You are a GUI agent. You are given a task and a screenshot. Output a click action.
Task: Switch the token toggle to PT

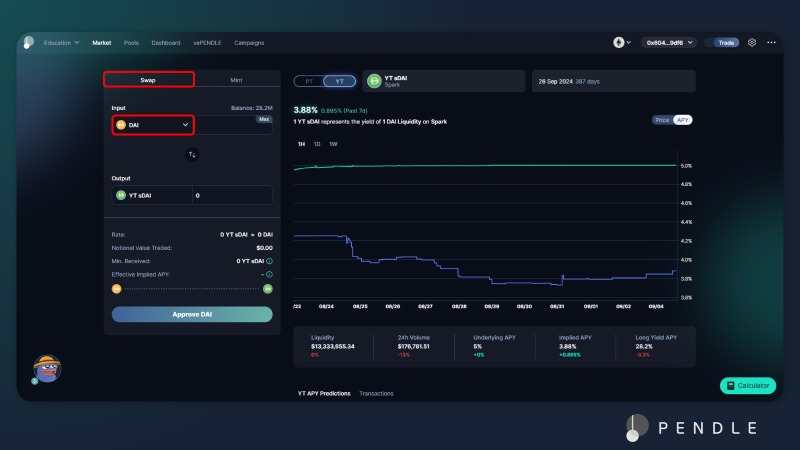[x=309, y=81]
